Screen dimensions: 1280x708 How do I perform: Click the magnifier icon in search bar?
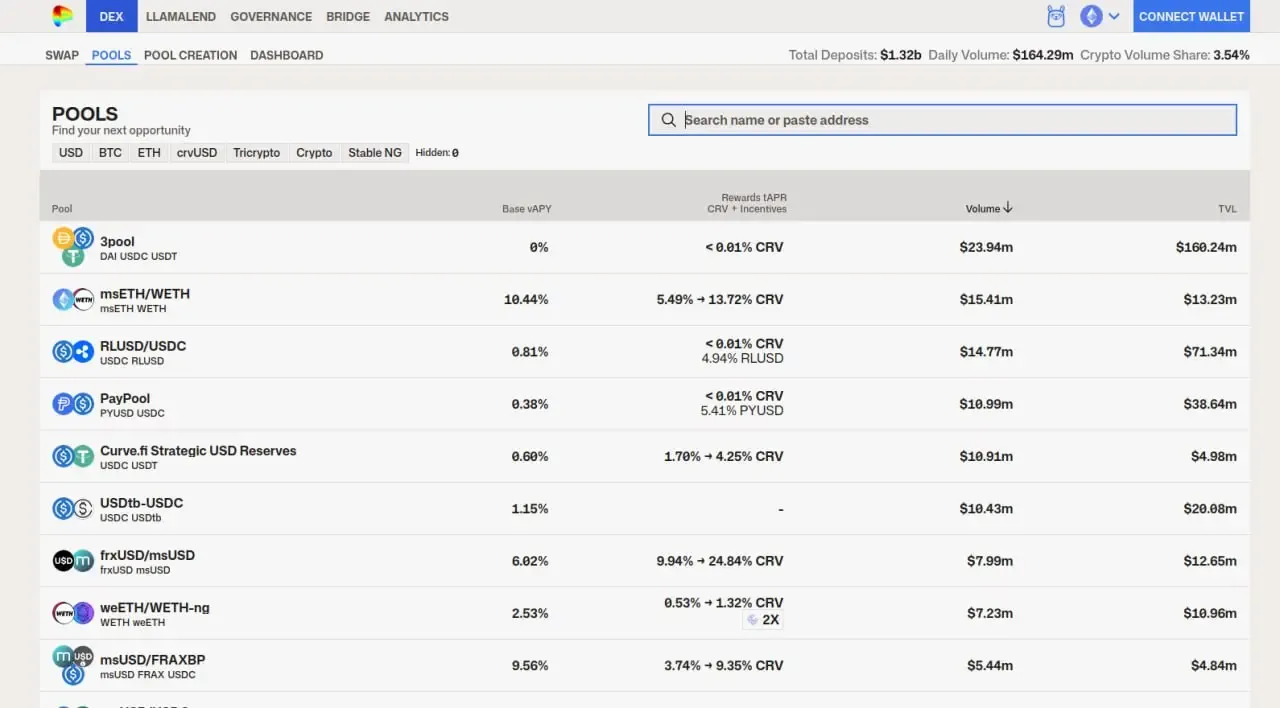pos(669,120)
